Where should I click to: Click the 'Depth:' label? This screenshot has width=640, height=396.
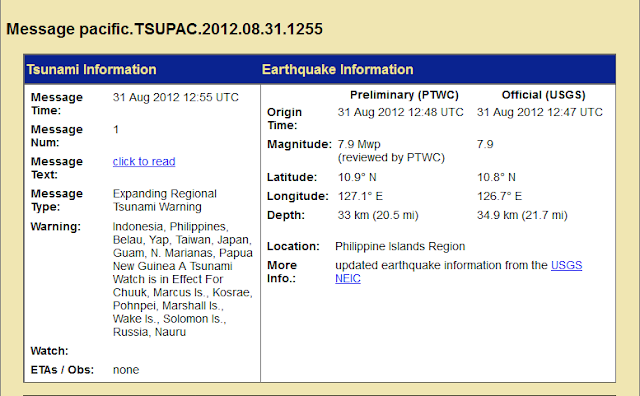286,216
